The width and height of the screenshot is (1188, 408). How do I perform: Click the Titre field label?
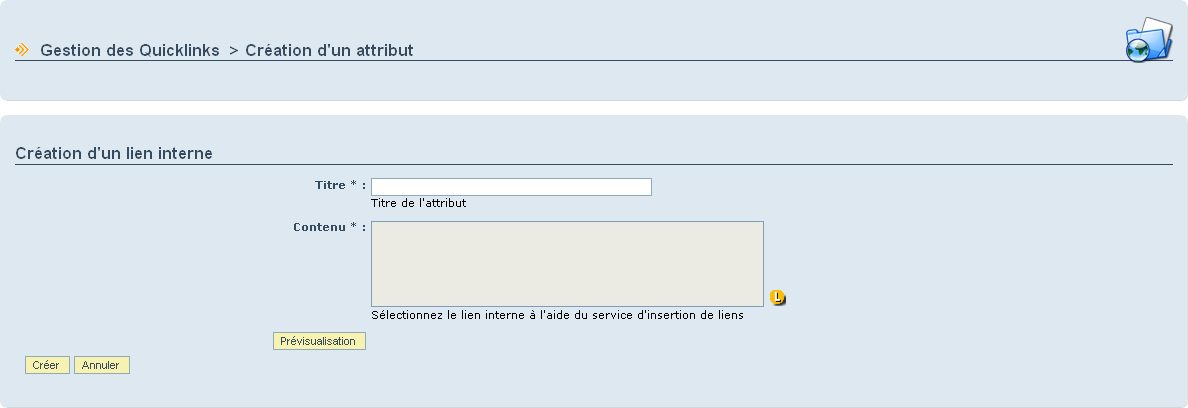[330, 185]
